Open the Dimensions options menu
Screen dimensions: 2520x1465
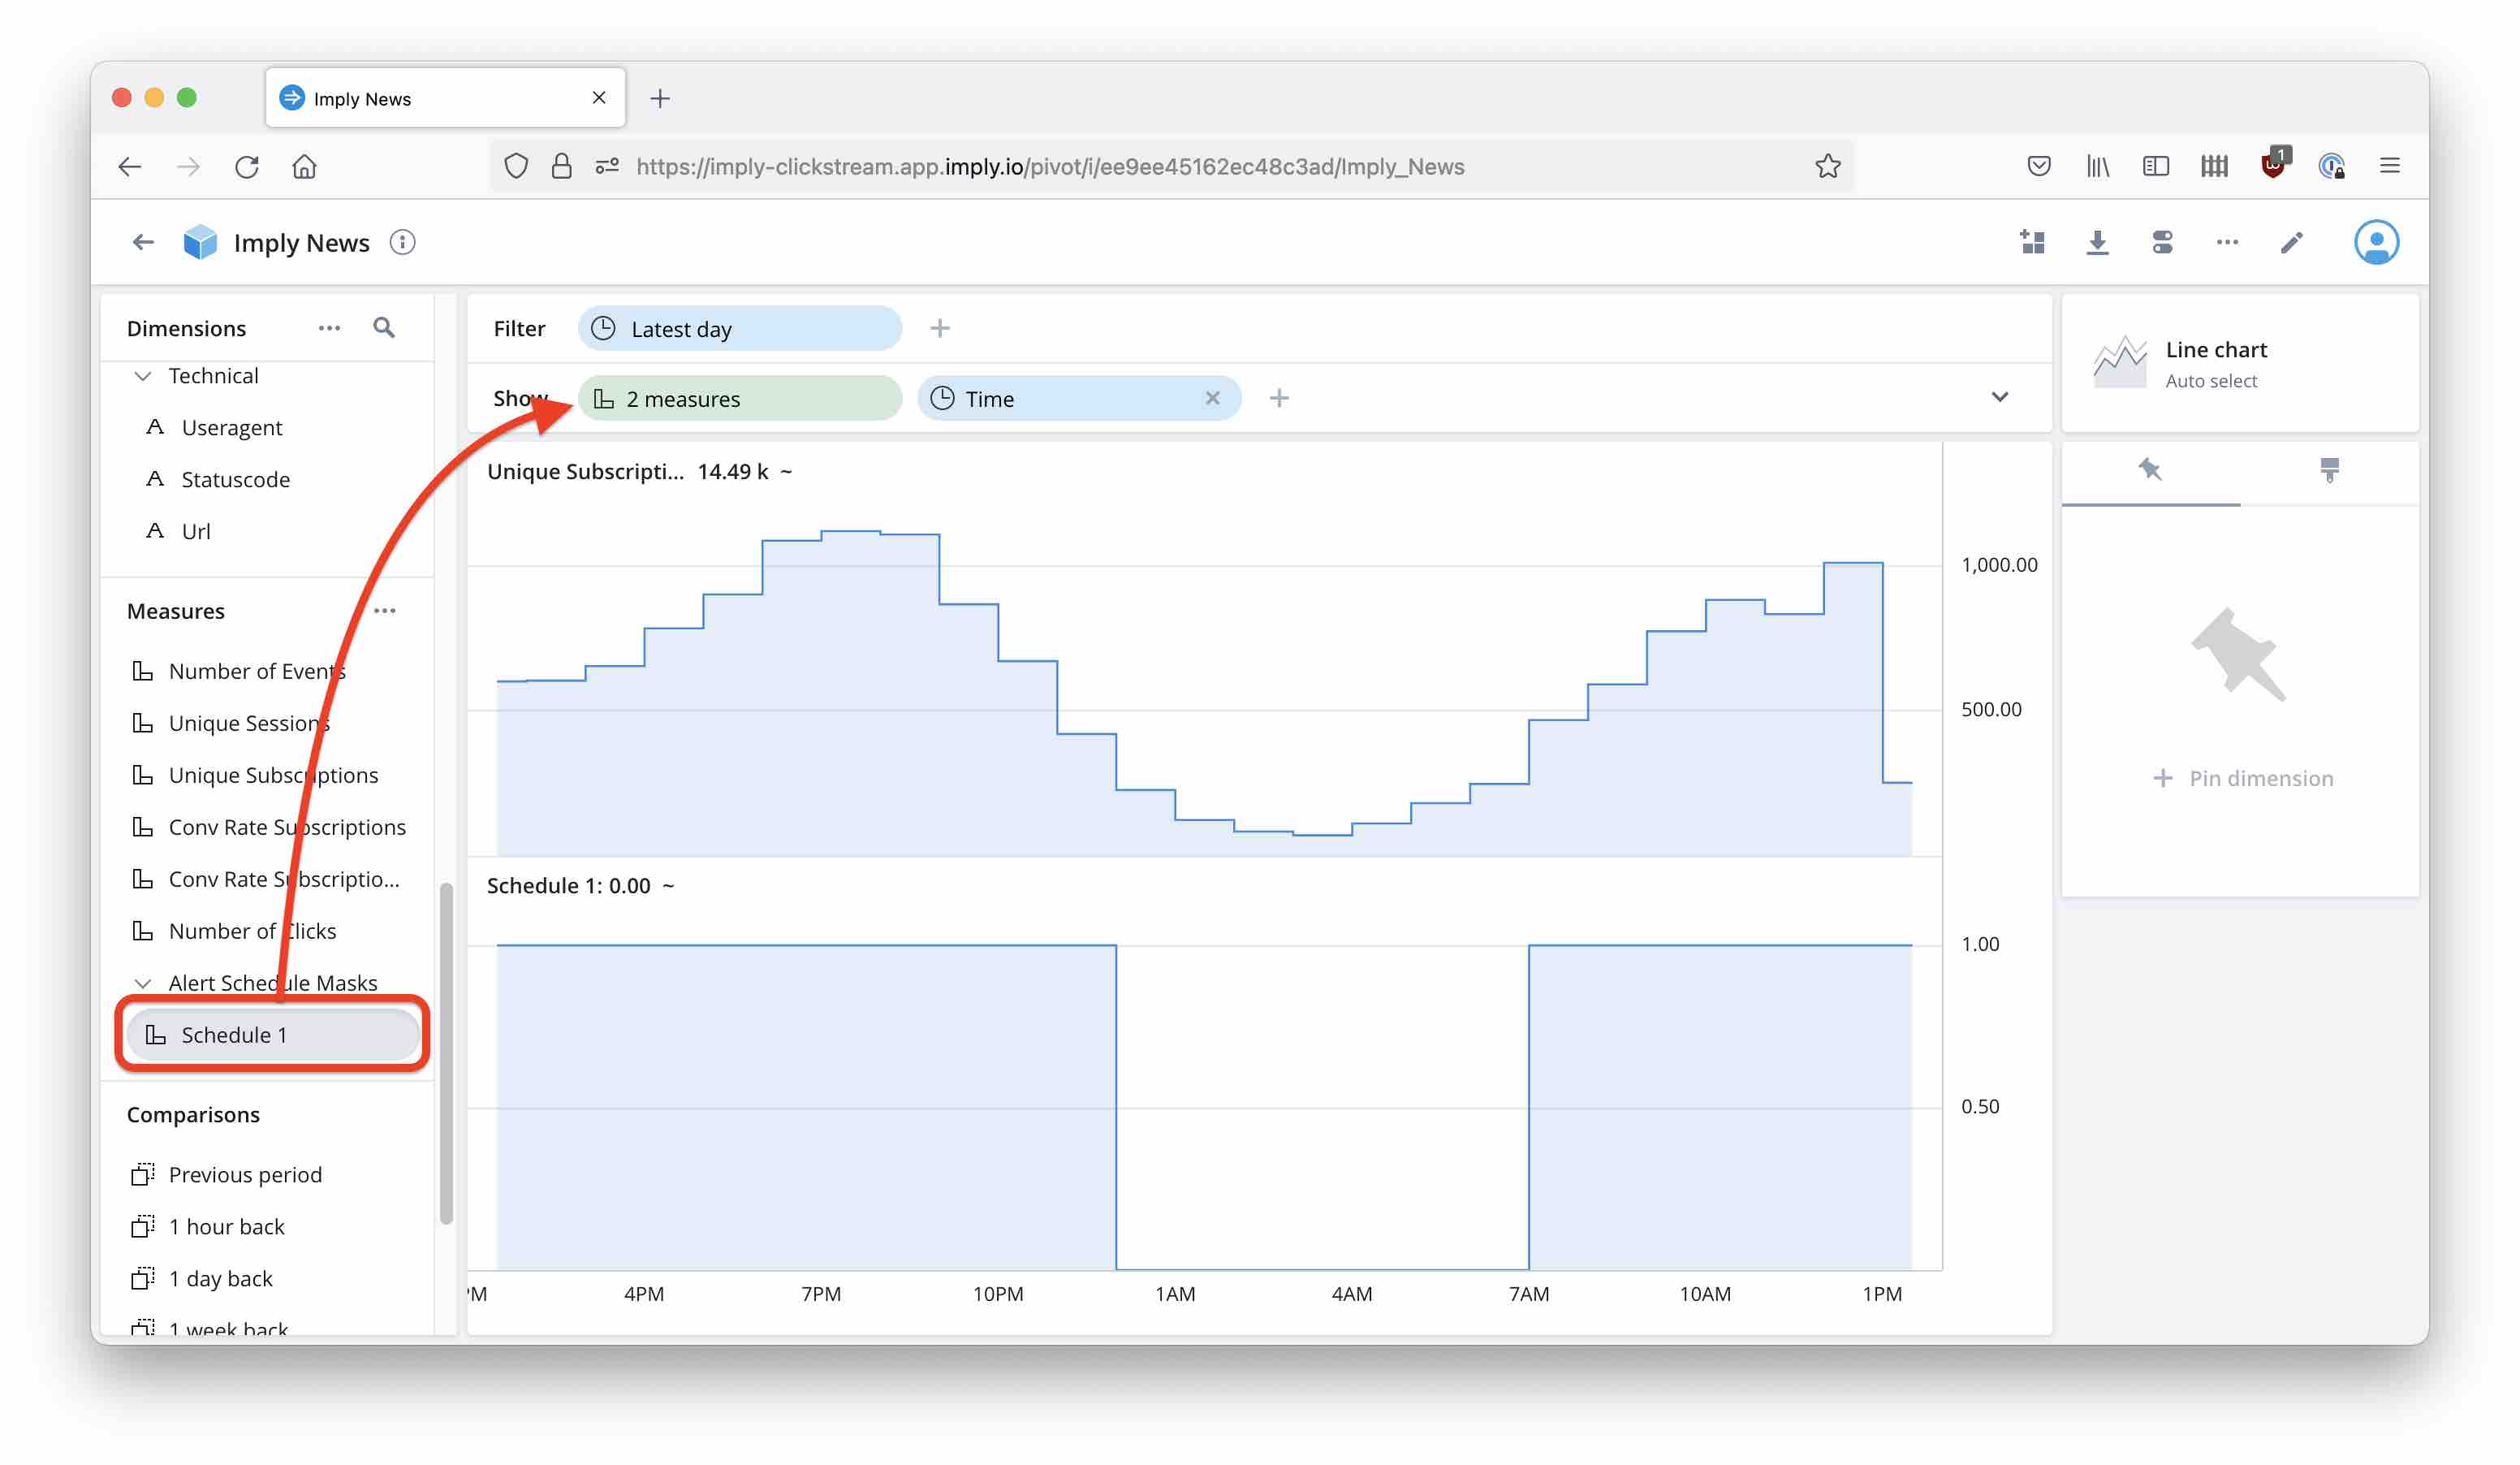pyautogui.click(x=330, y=327)
